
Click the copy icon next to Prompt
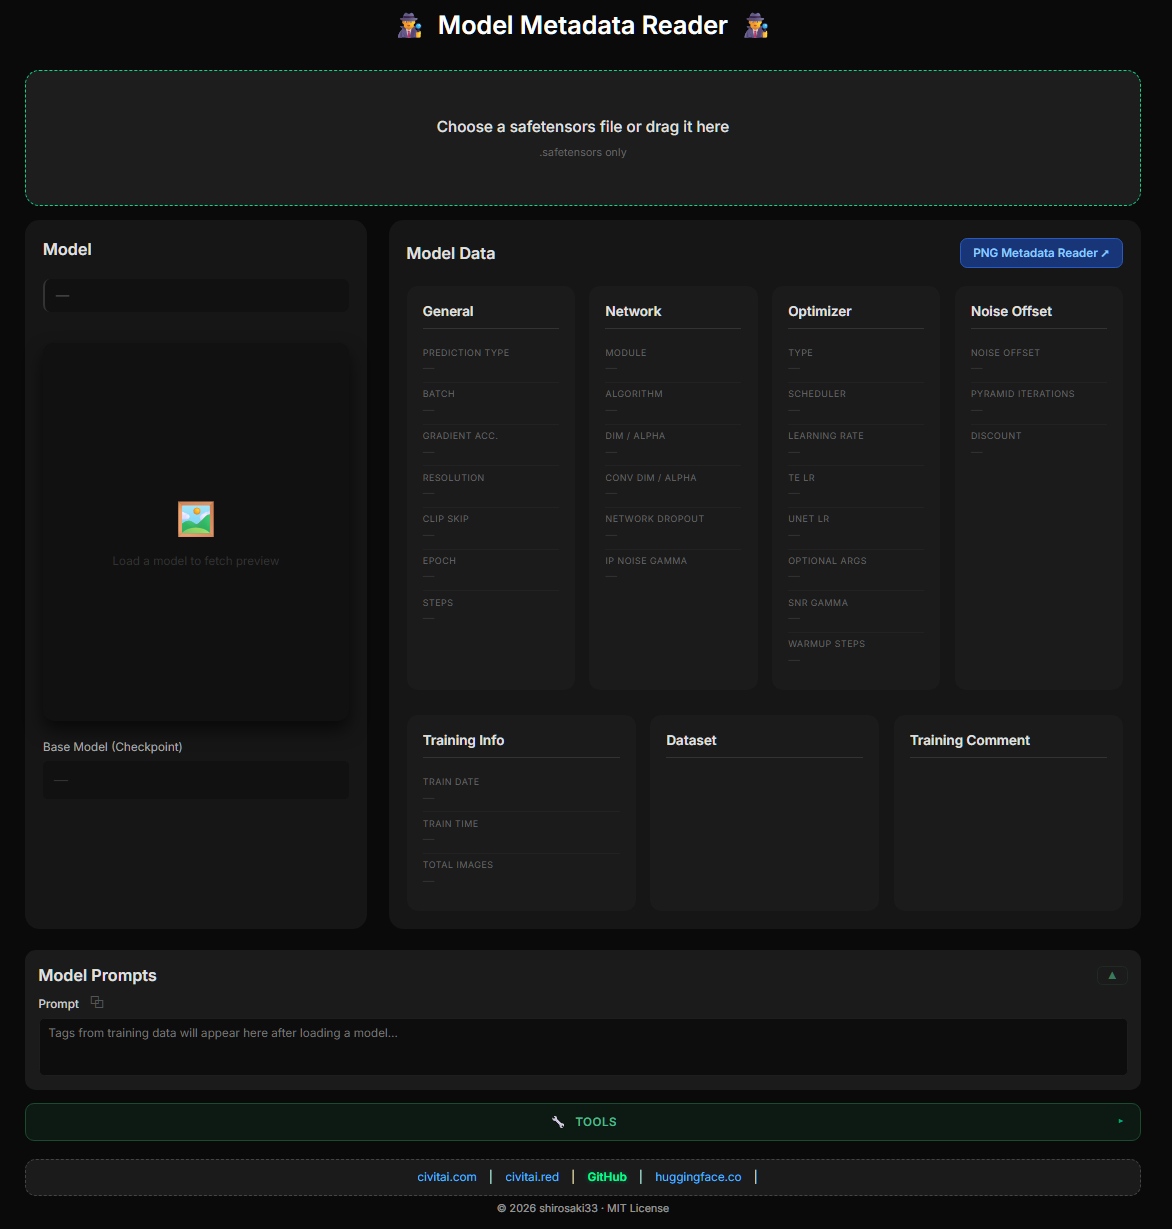point(97,1002)
